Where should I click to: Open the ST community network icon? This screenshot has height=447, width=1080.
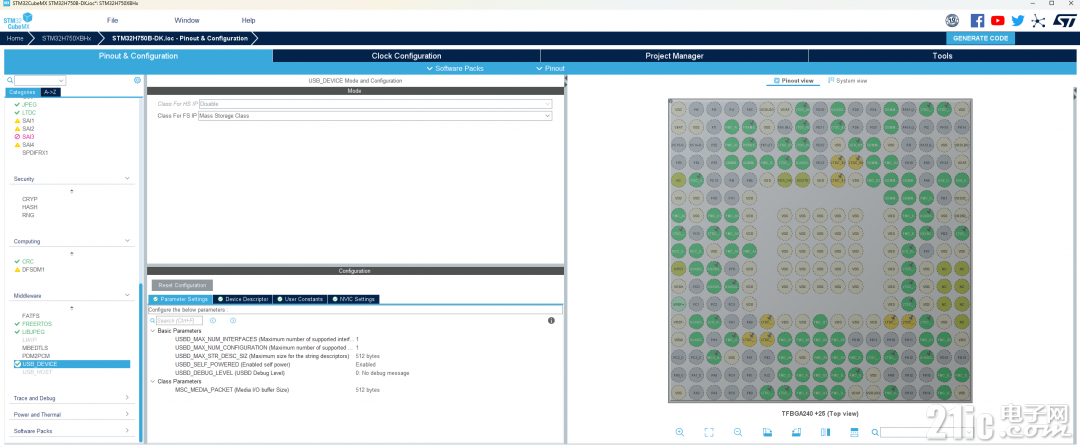[x=1038, y=21]
